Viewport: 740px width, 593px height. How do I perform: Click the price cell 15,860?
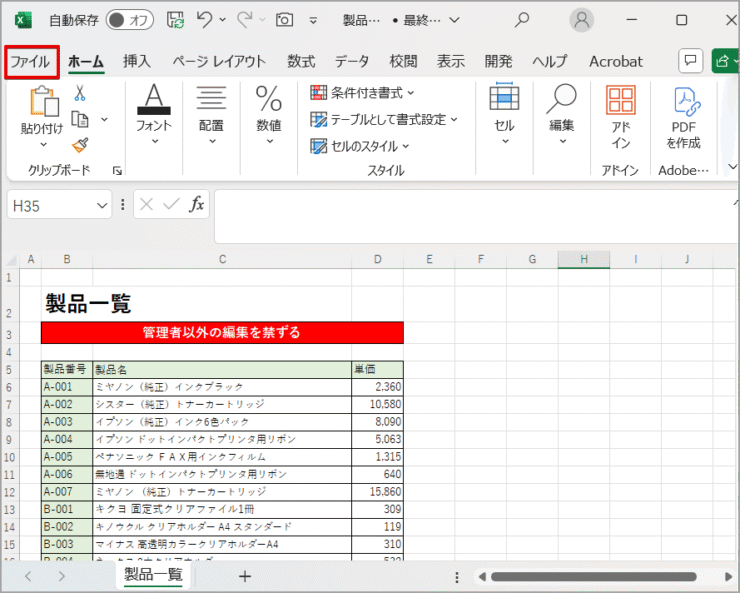tap(378, 492)
